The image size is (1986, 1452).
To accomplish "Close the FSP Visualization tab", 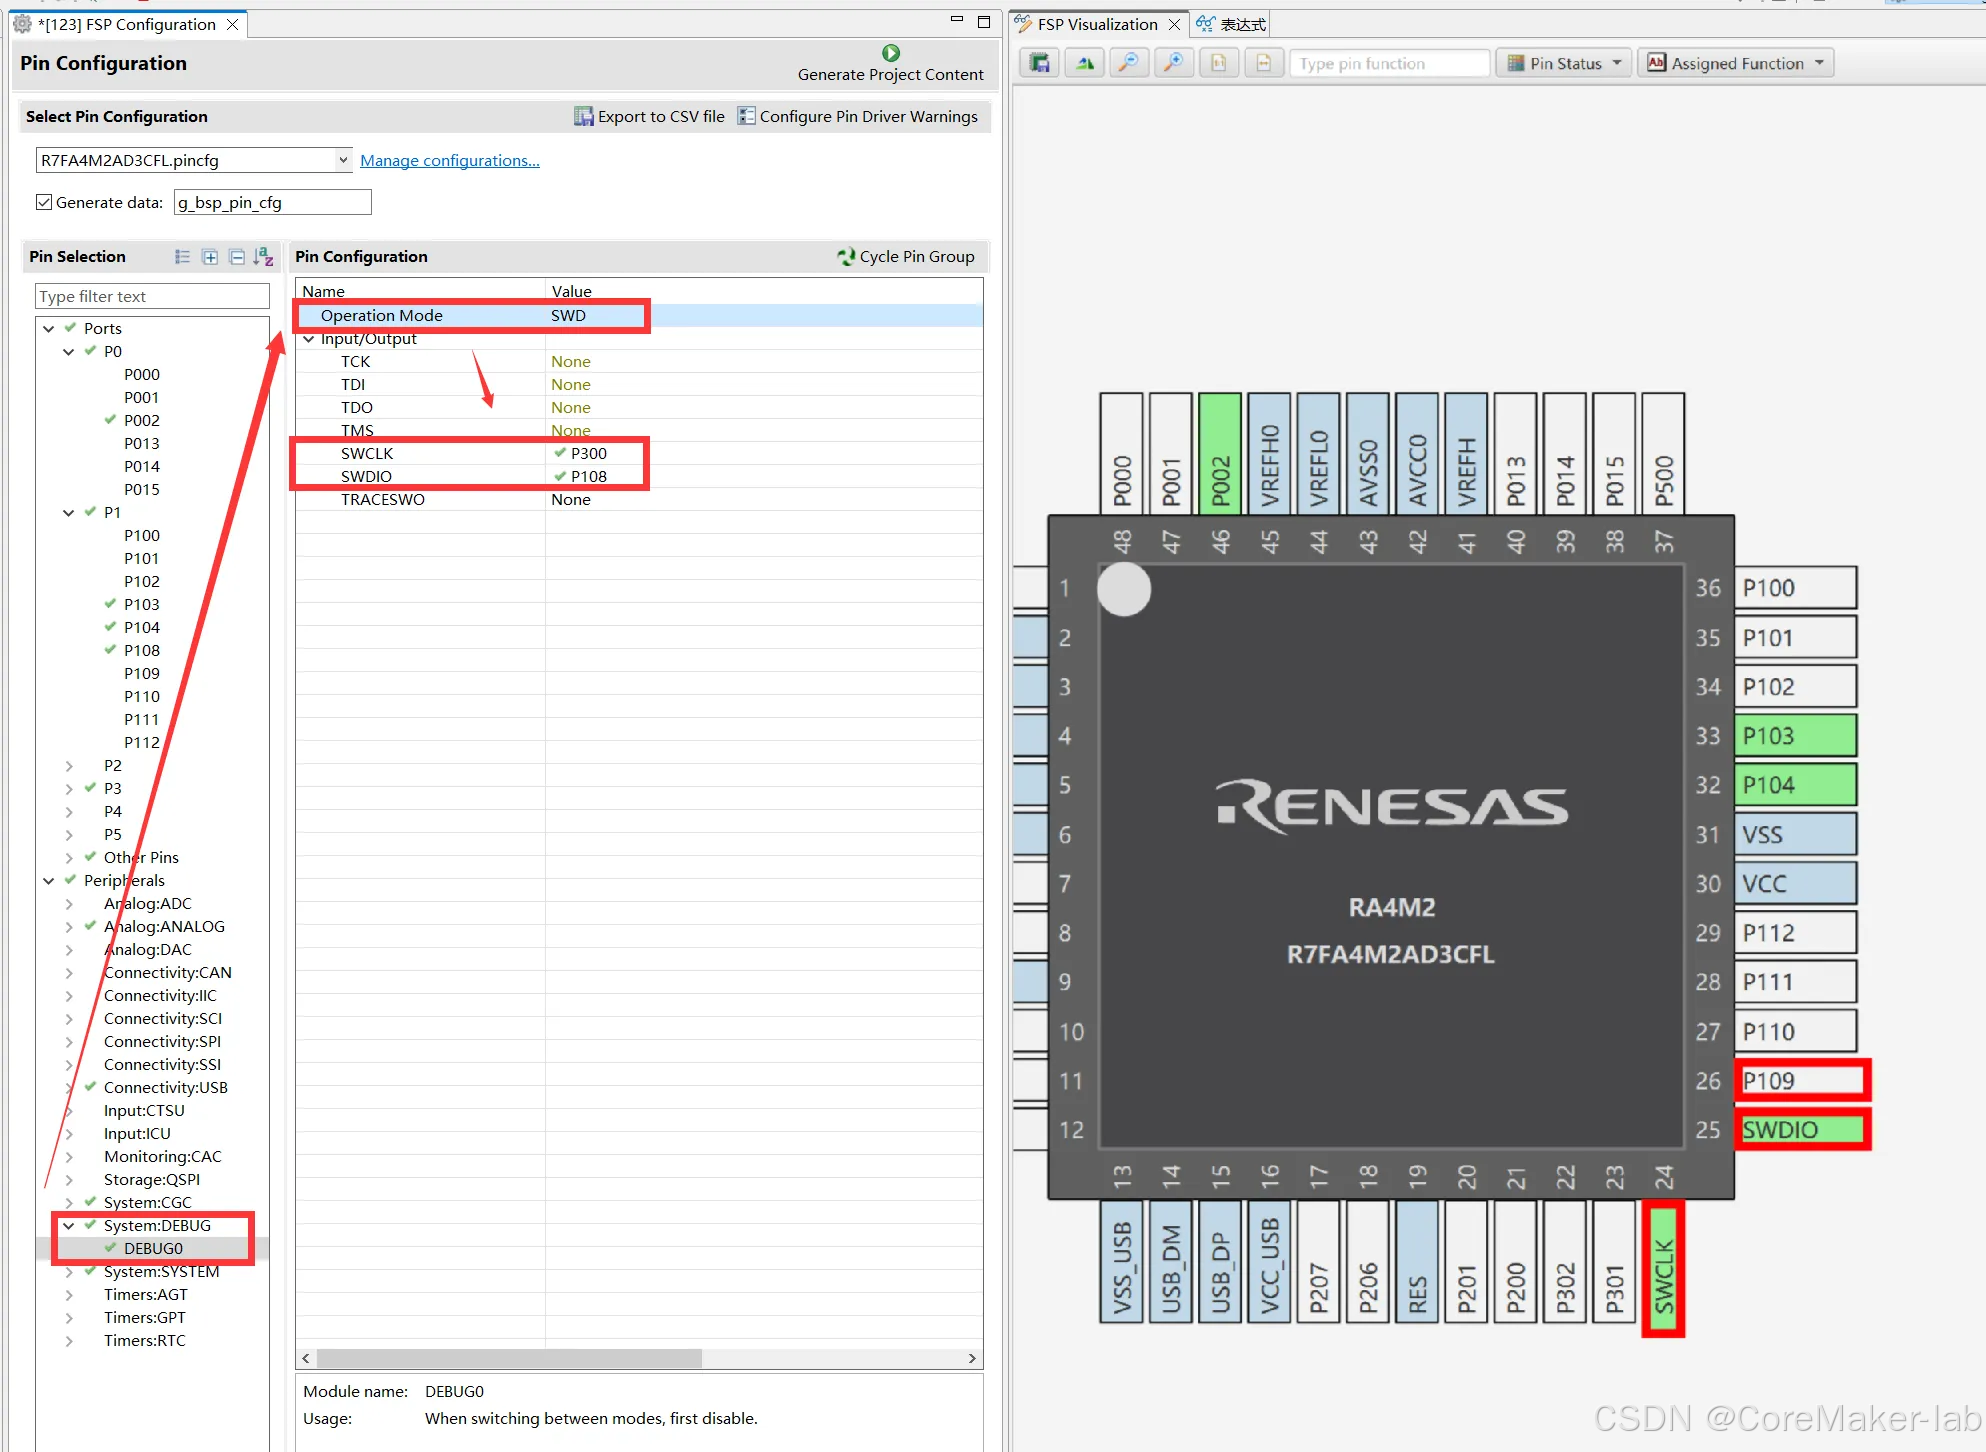I will click(1175, 24).
